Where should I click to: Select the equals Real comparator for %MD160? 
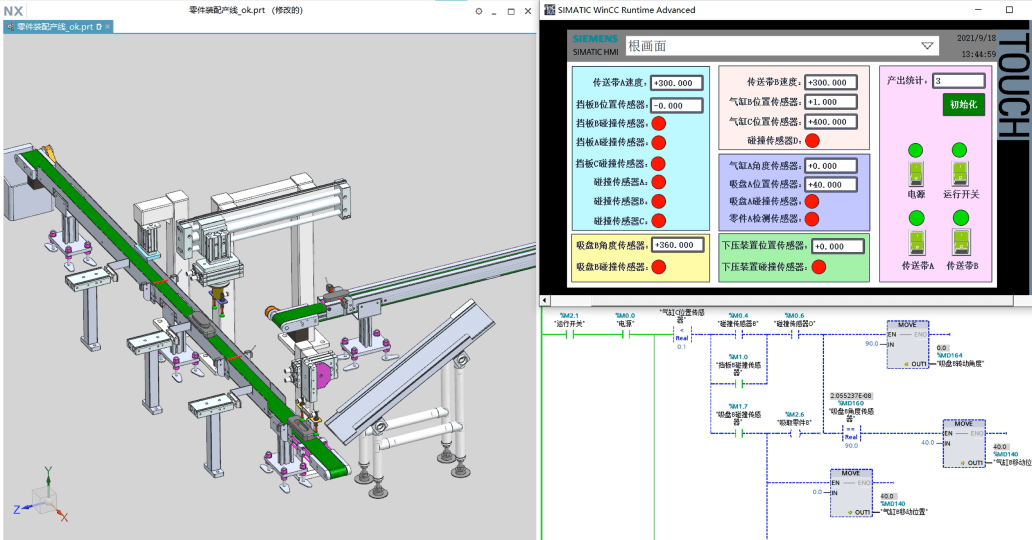[x=851, y=433]
